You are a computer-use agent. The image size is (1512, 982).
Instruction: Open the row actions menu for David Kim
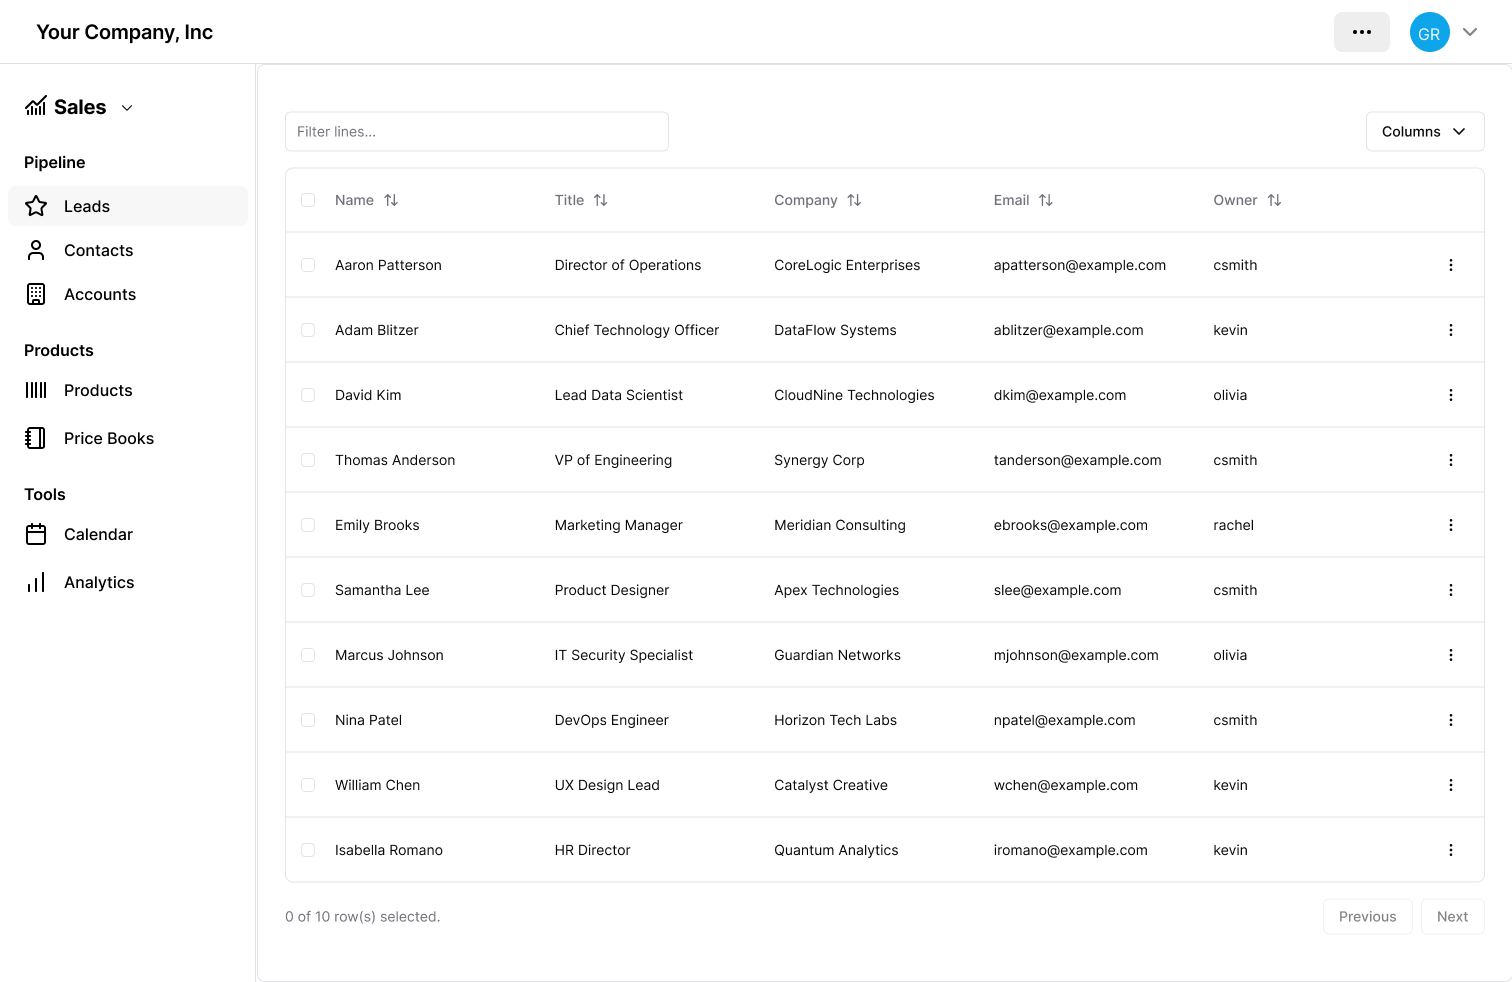[1451, 394]
